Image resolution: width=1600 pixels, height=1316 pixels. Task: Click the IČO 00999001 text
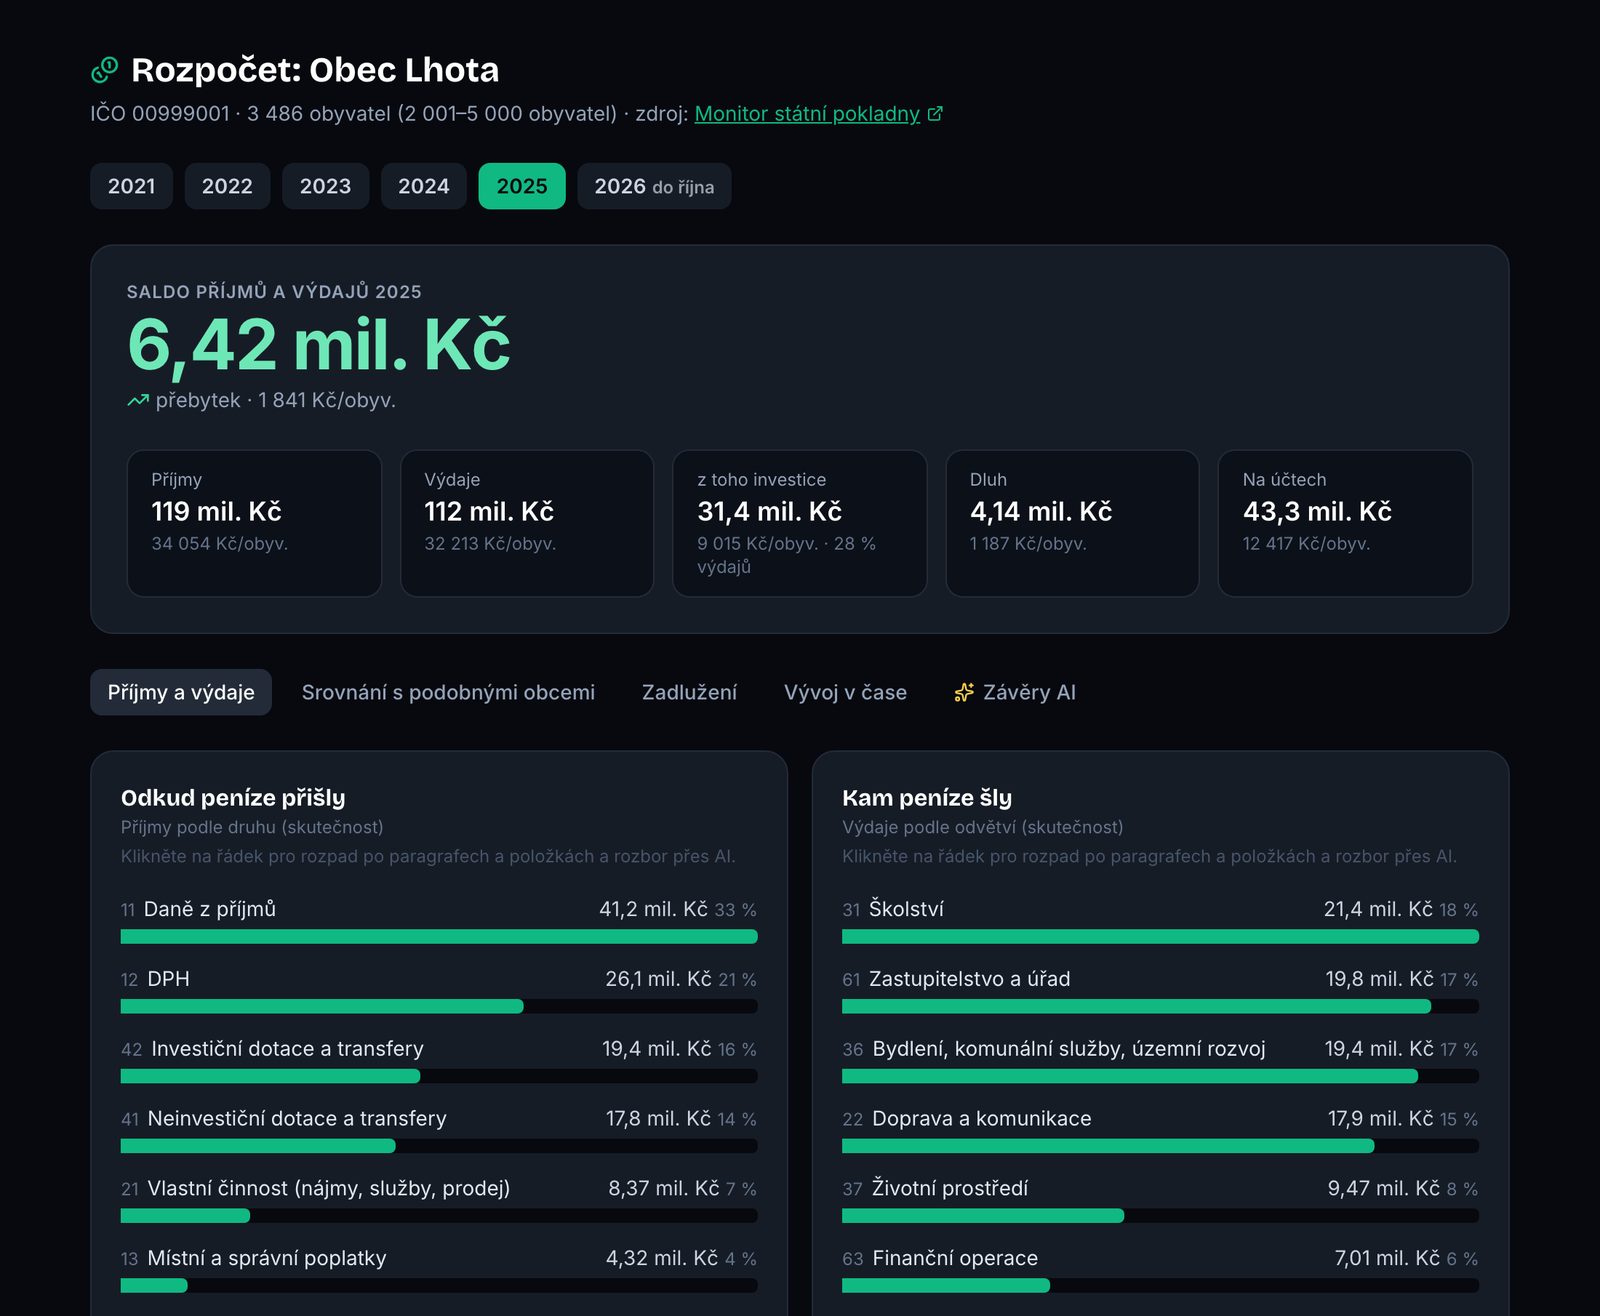(x=160, y=114)
